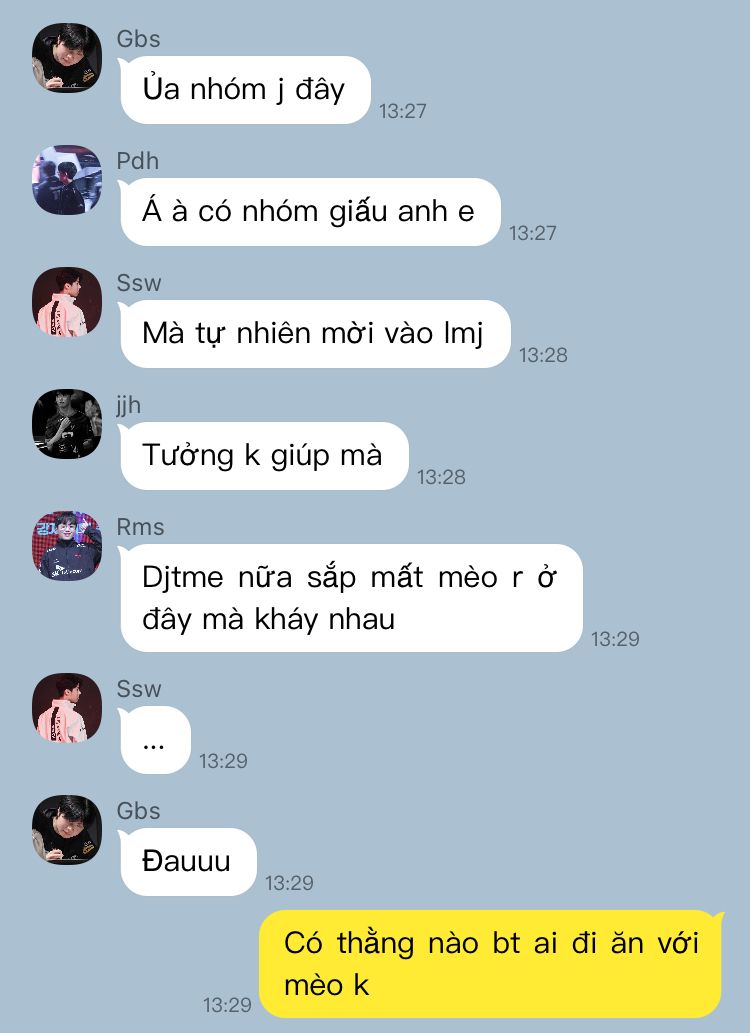Tap the "..." message bubble
The image size is (750, 1033).
[155, 740]
